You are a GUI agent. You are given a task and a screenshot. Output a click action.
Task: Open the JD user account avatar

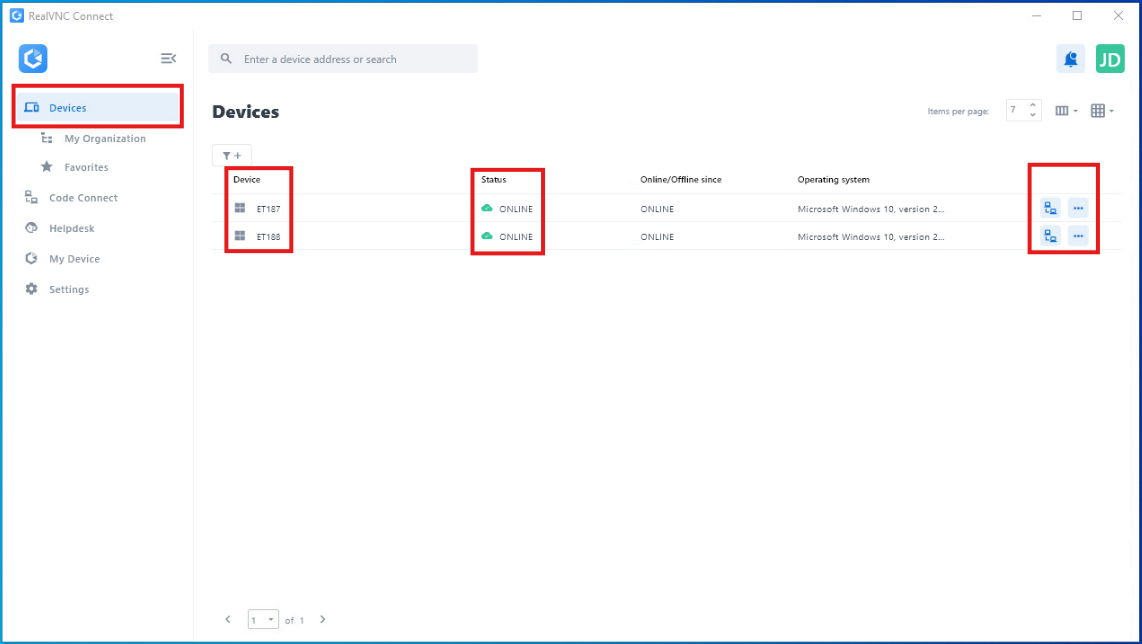point(1110,59)
